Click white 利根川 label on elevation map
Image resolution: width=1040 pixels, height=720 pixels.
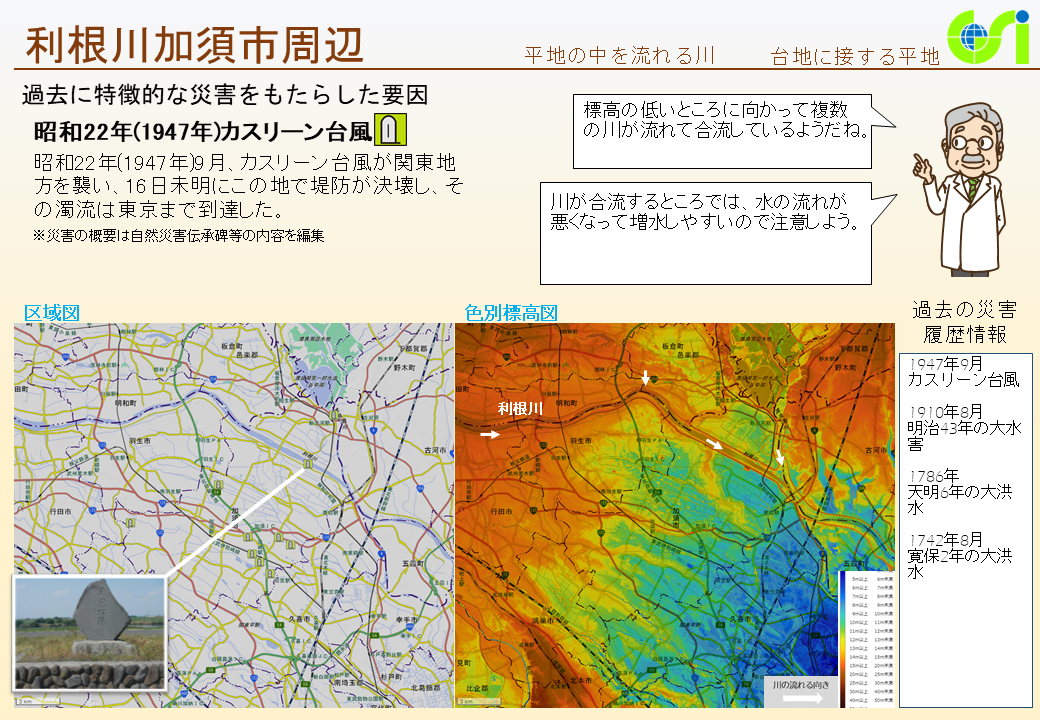click(520, 408)
